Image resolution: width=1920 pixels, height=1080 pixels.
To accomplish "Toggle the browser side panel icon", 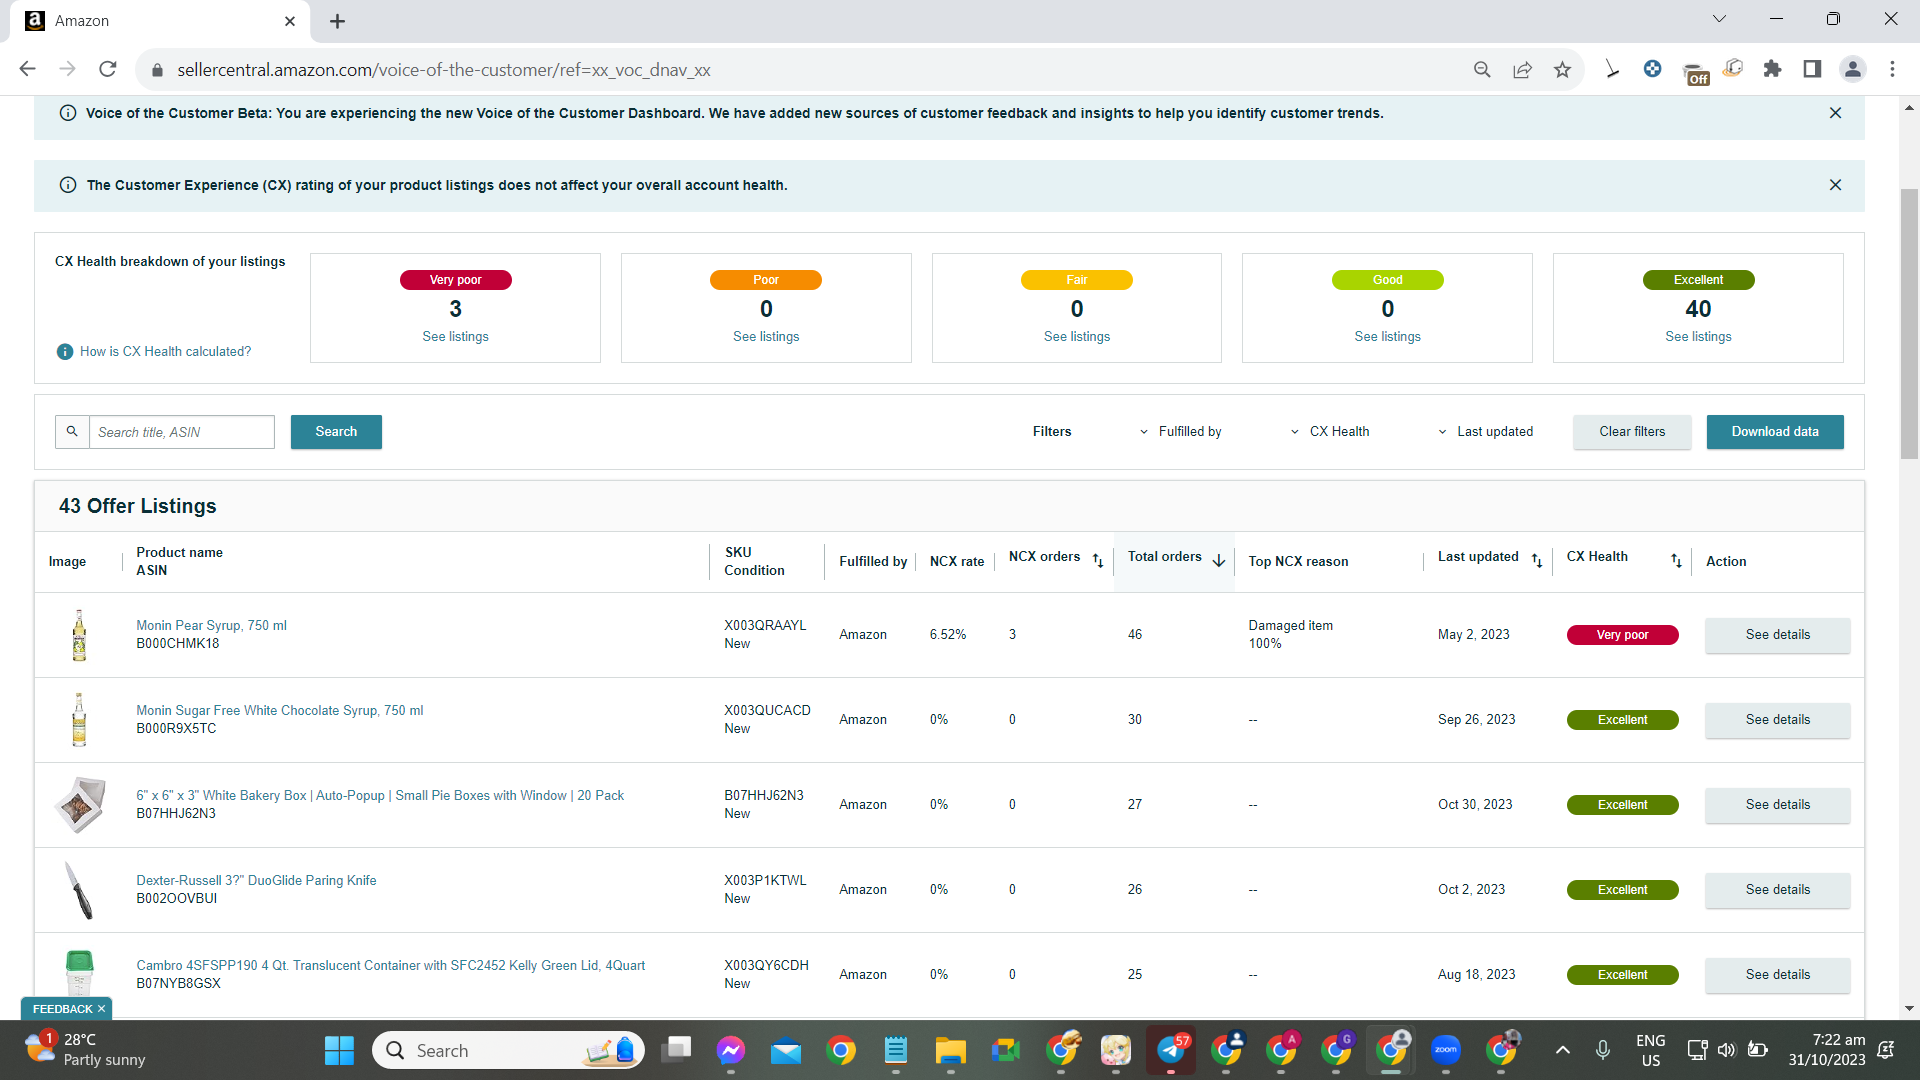I will tap(1812, 69).
